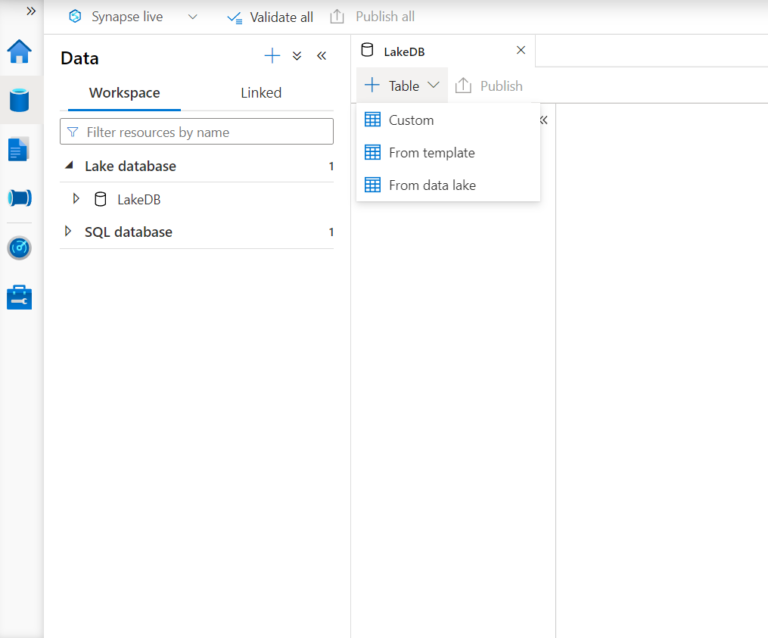Open the Manage hub toolbox icon
Viewport: 768px width, 638px height.
(x=20, y=298)
